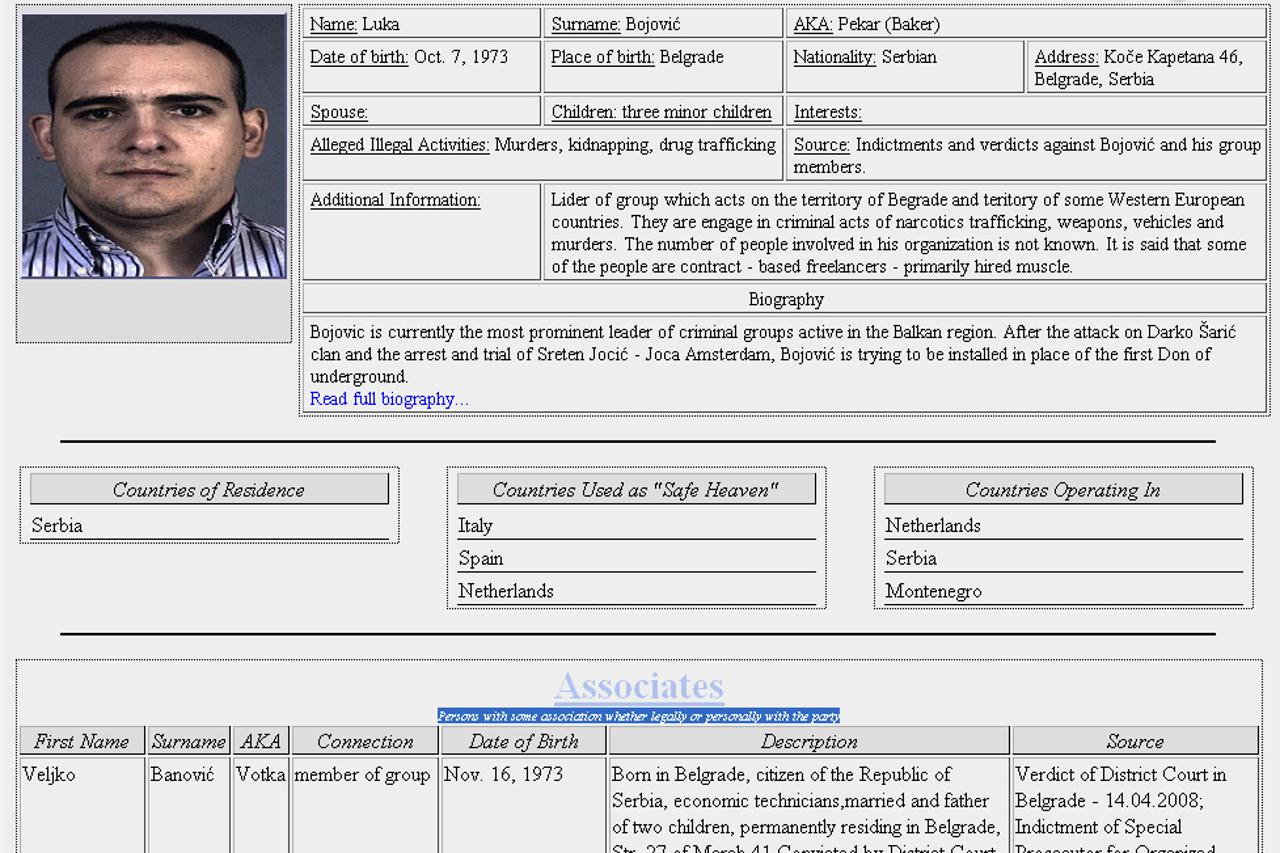Select "Serbia" under Countries Operating In

[x=1063, y=558]
